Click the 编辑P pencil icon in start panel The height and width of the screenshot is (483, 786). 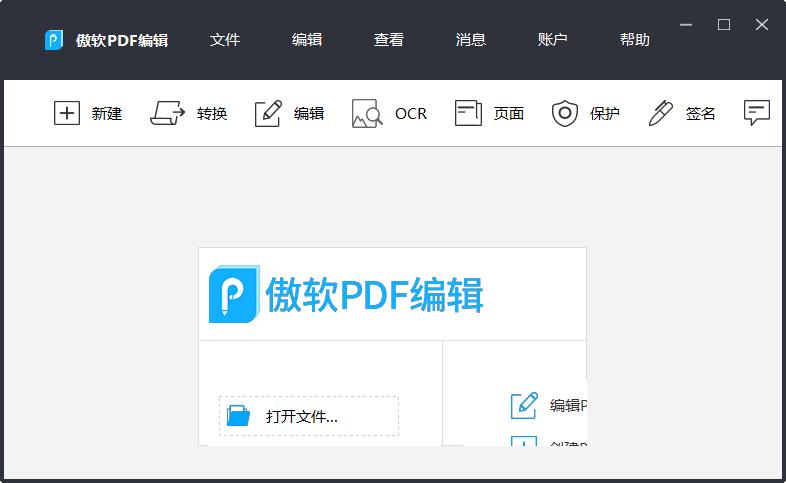click(x=524, y=405)
